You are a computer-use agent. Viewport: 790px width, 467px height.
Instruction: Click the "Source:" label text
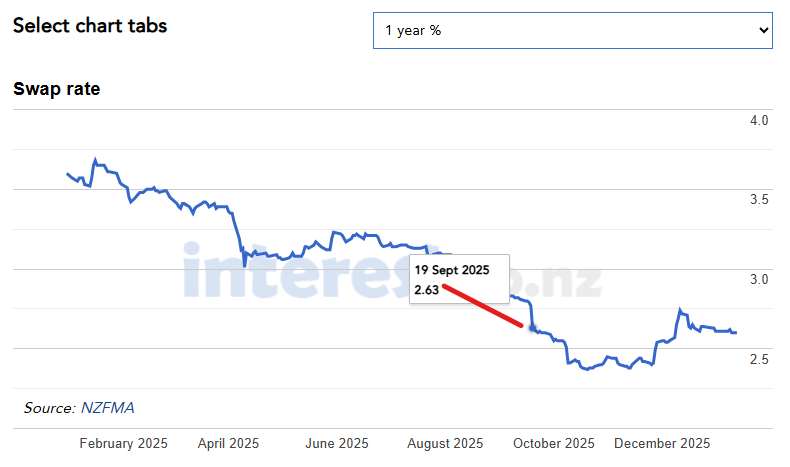(50, 408)
